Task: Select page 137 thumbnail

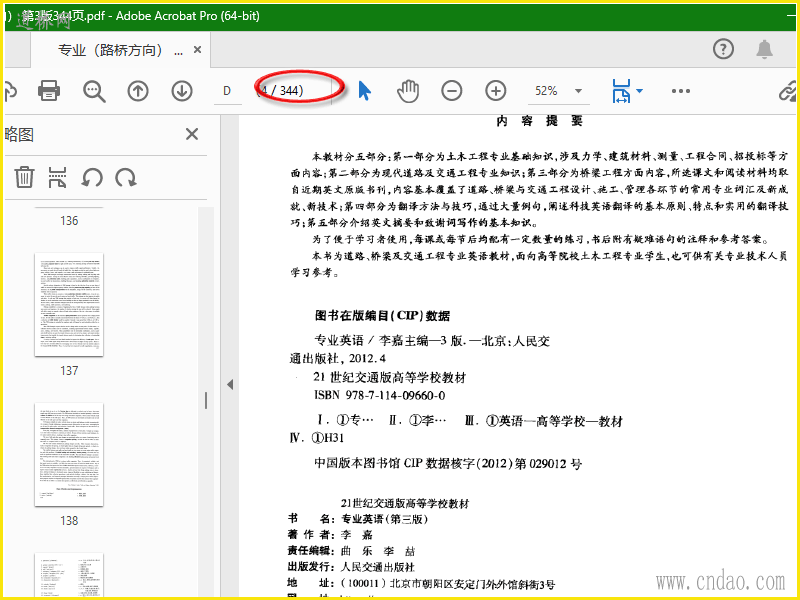Action: [x=69, y=305]
